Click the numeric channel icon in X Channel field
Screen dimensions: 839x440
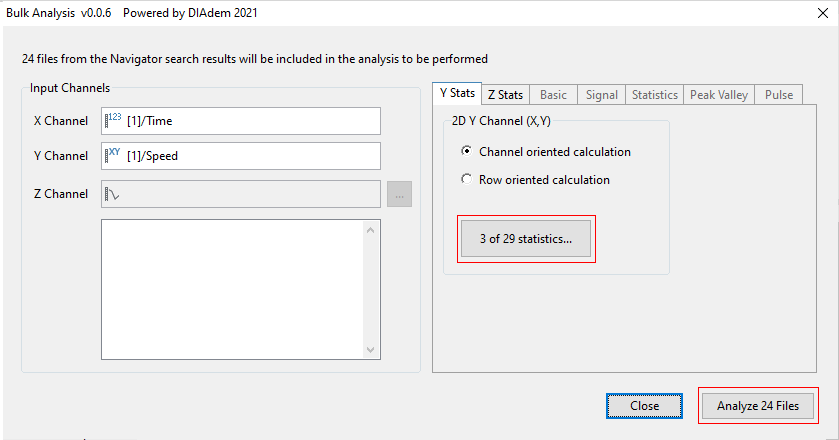click(112, 120)
